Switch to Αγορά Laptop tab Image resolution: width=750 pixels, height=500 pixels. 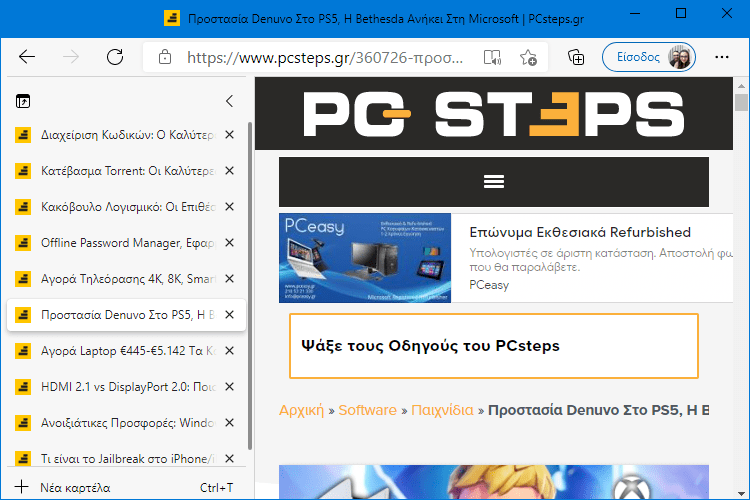coord(128,351)
